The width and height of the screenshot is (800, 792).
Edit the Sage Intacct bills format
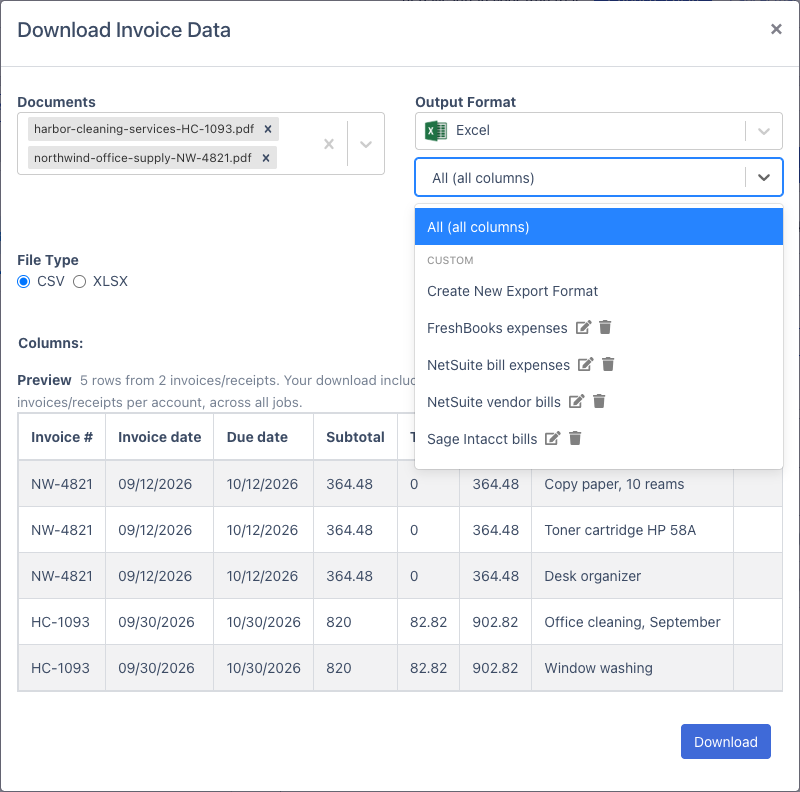point(553,438)
